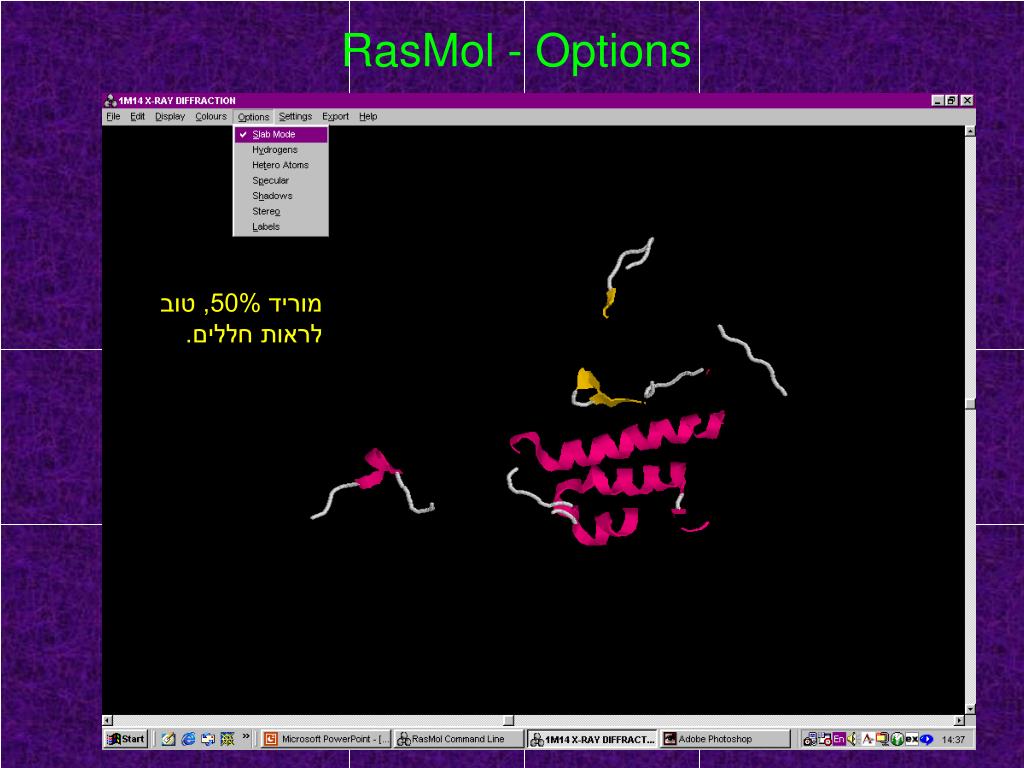Click vertical scrollbar up arrow
Screen dimensions: 1024x768
970,131
